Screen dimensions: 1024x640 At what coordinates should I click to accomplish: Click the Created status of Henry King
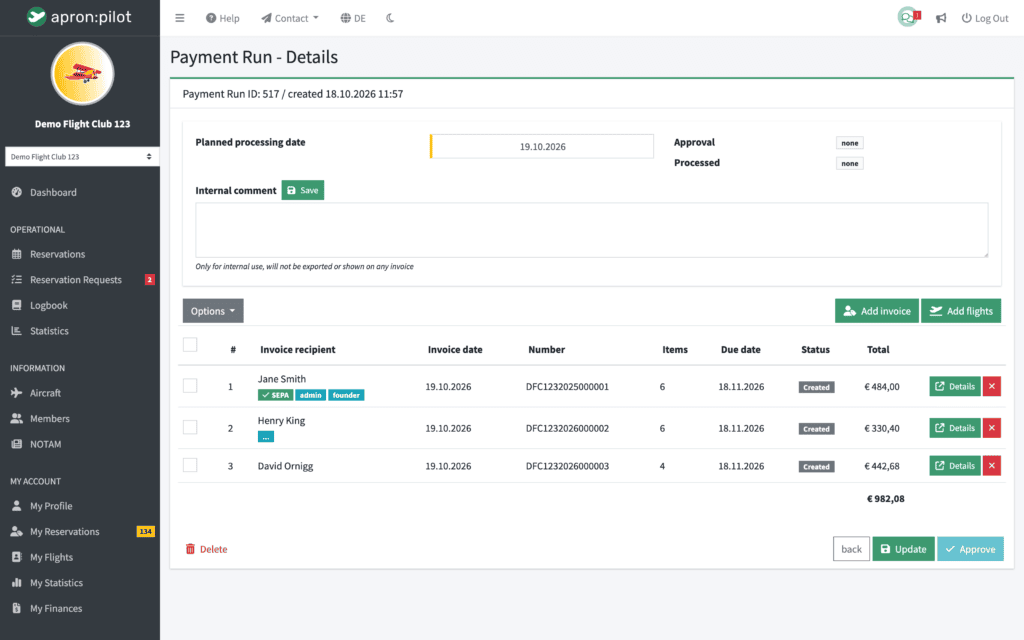pyautogui.click(x=816, y=429)
